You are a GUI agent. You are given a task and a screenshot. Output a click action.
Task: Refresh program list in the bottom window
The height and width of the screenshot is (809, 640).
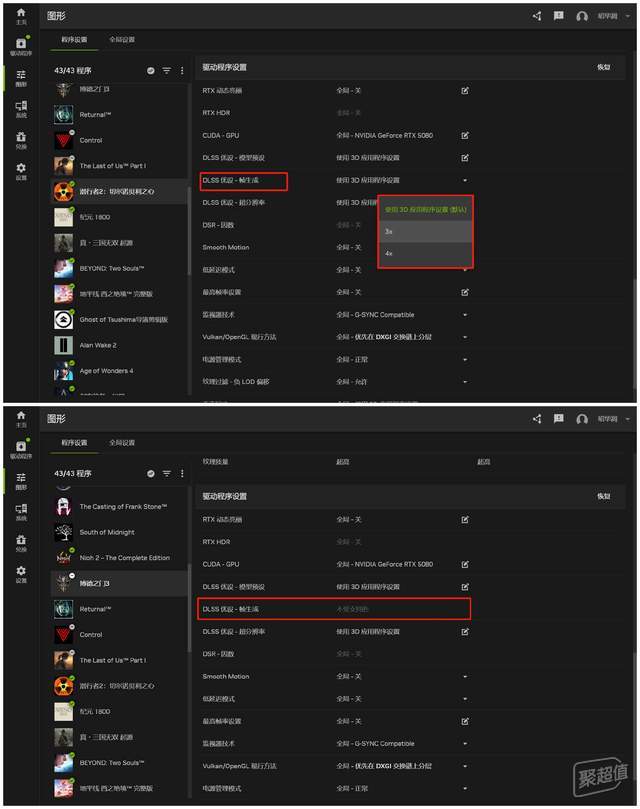pos(151,474)
